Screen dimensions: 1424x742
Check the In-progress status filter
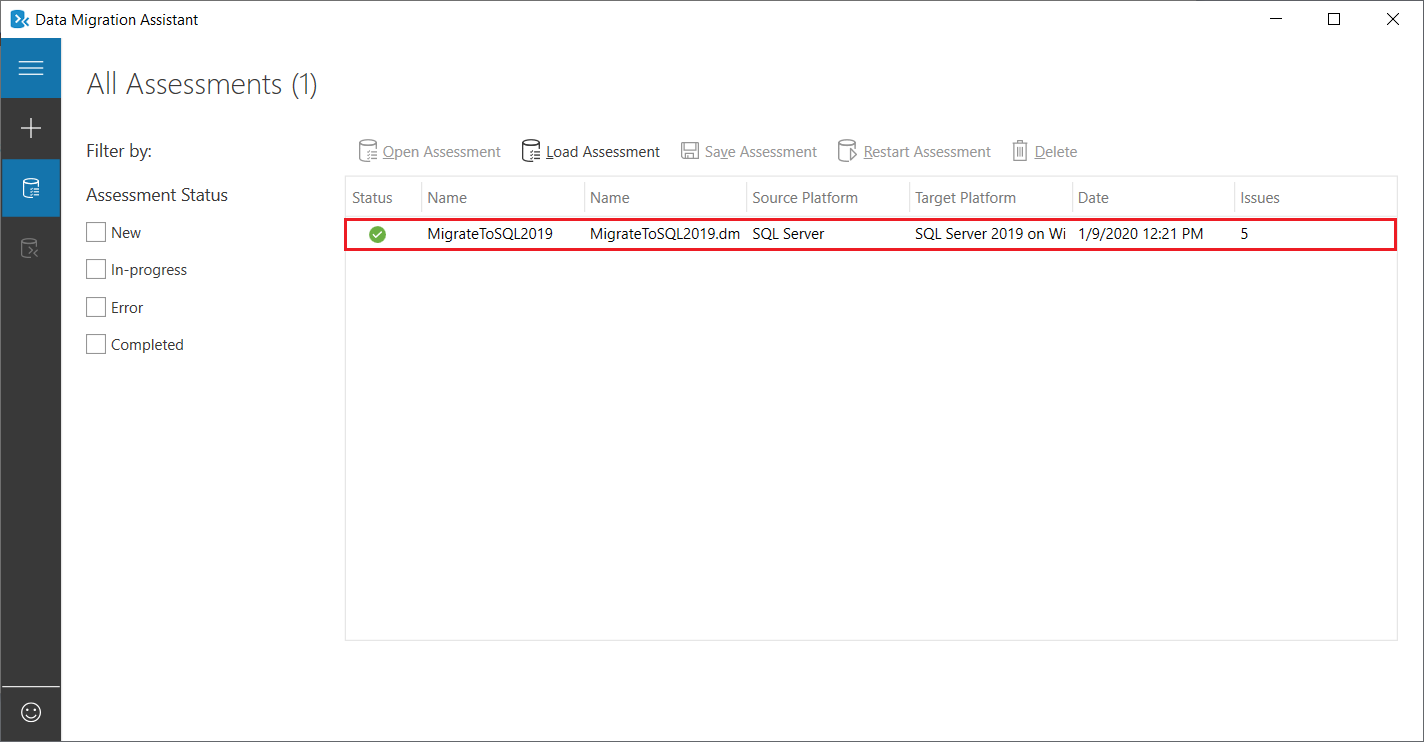(x=96, y=269)
